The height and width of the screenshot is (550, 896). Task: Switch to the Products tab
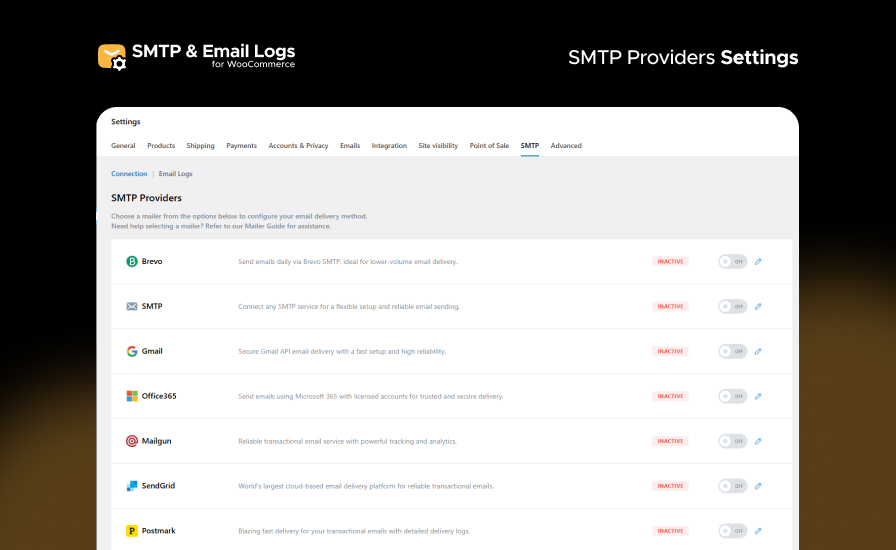[x=161, y=146]
